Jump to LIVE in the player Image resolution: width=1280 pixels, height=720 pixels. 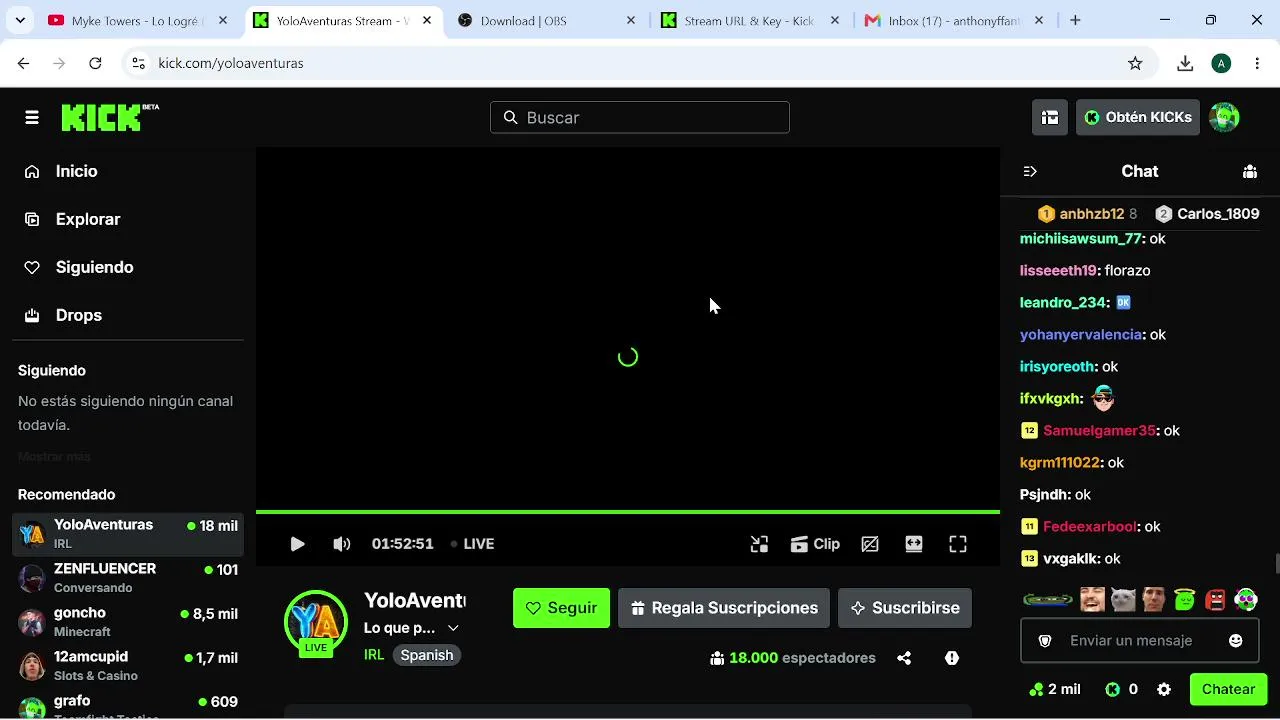(x=473, y=544)
